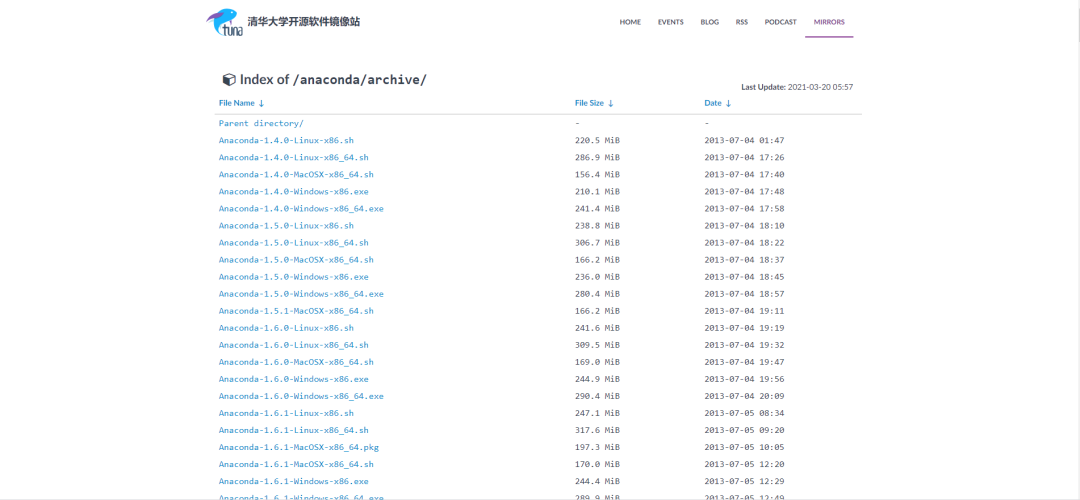The width and height of the screenshot is (1080, 500).
Task: Download Anaconda-1.5.0-Windows-x86.exe
Action: tap(293, 277)
